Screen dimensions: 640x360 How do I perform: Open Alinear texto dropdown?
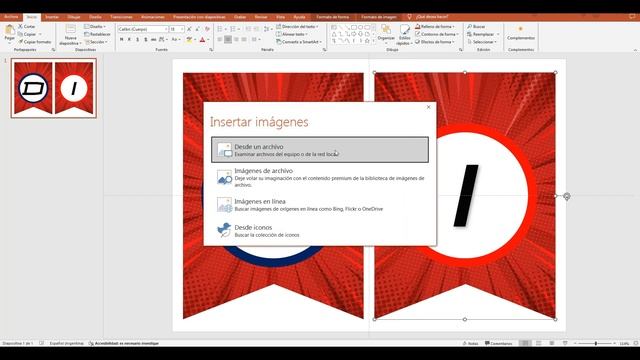(292, 34)
